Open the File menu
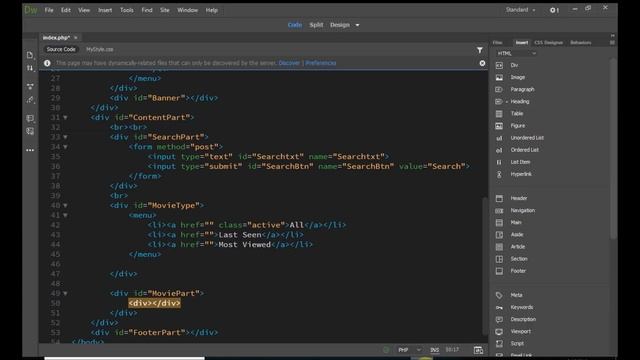Screen dimensions: 640x360 (49, 10)
